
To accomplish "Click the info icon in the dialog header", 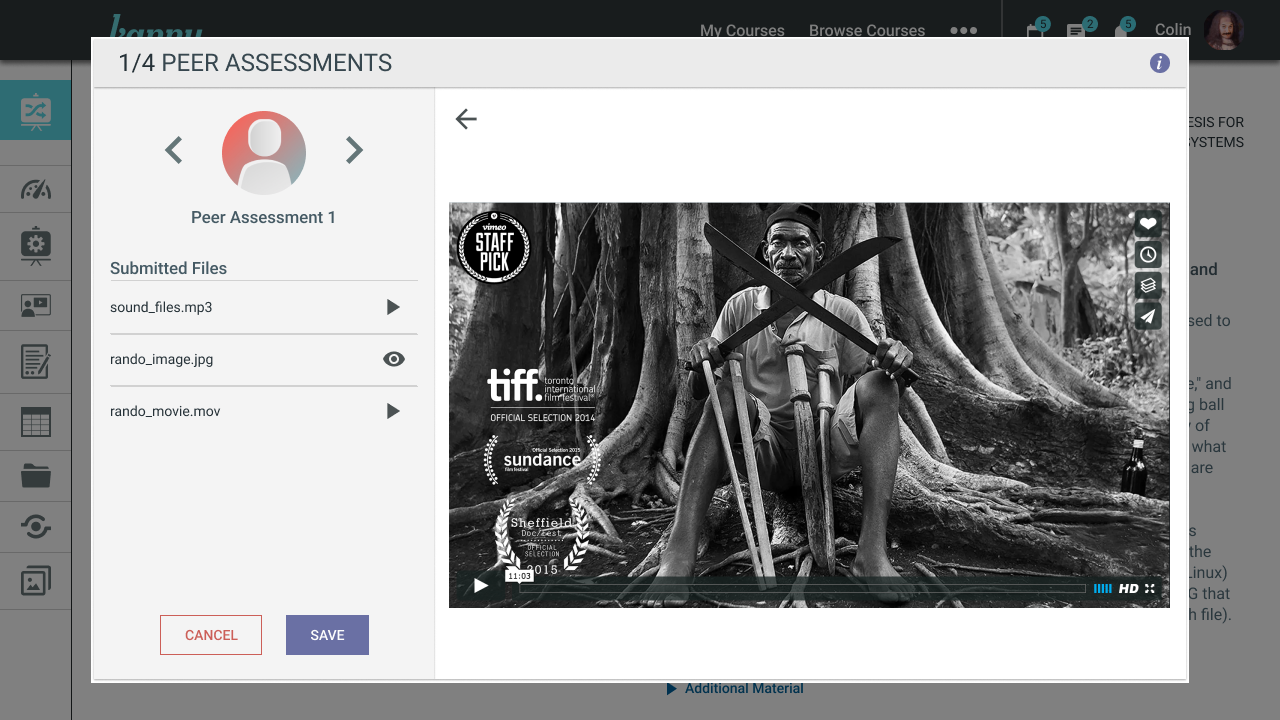I will coord(1160,63).
